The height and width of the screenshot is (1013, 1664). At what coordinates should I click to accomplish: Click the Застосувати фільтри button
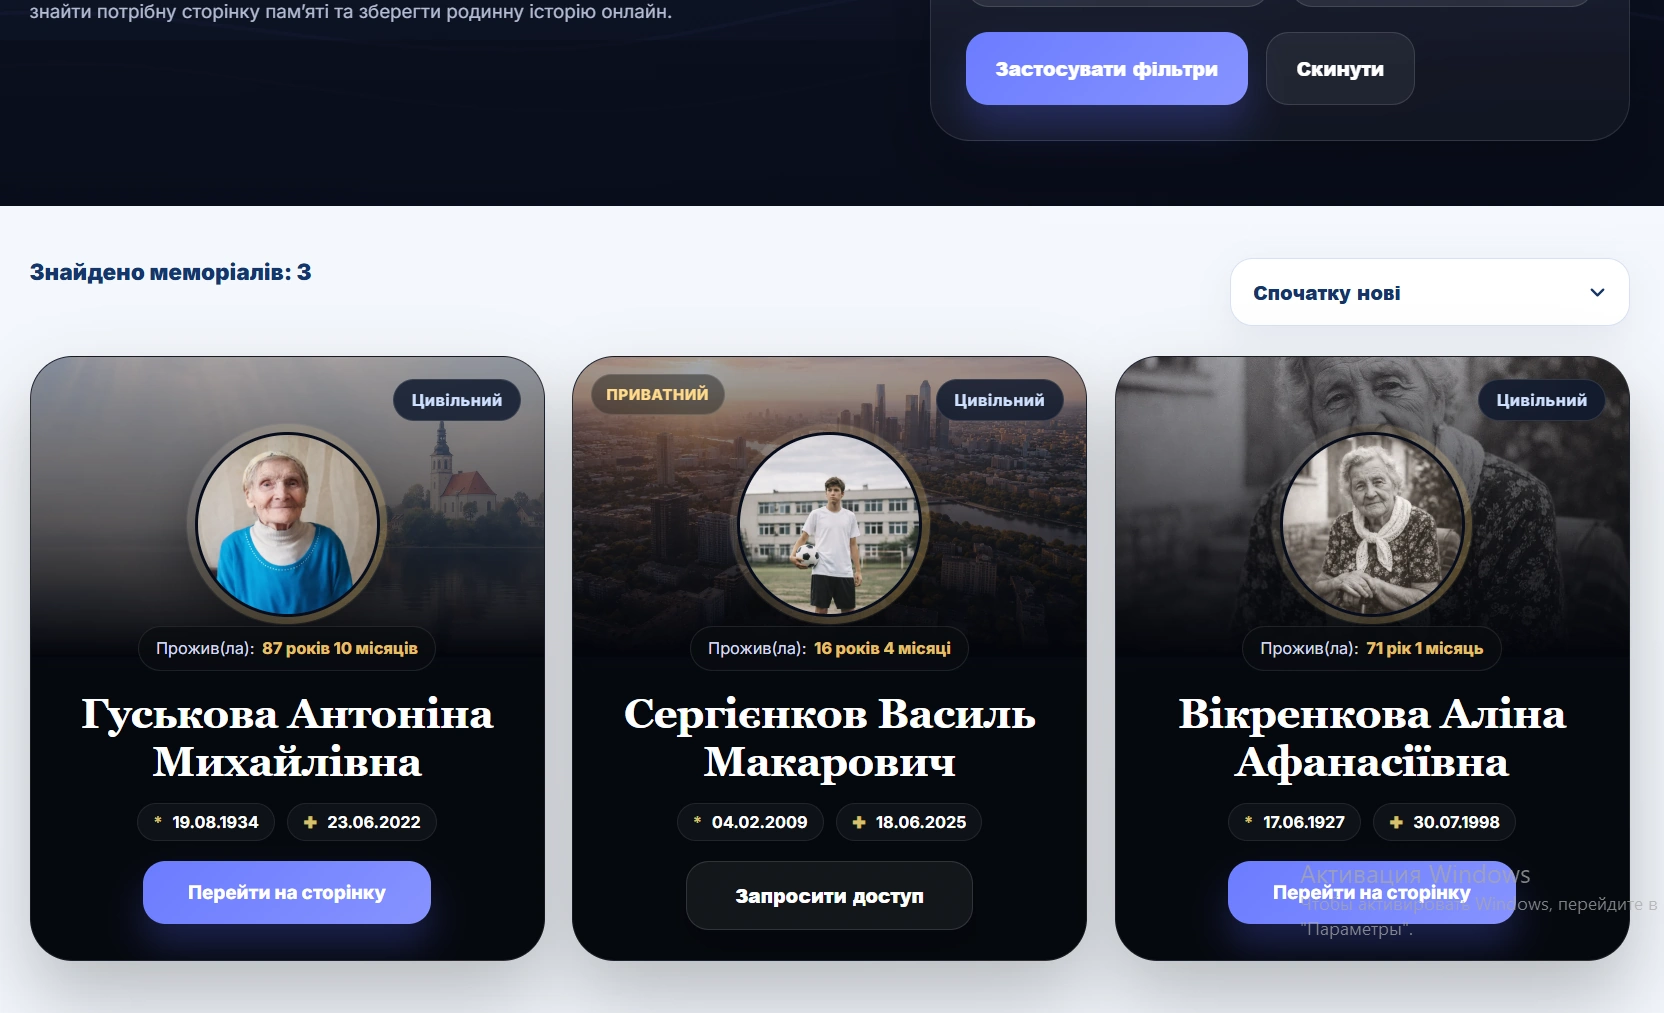pos(1106,69)
